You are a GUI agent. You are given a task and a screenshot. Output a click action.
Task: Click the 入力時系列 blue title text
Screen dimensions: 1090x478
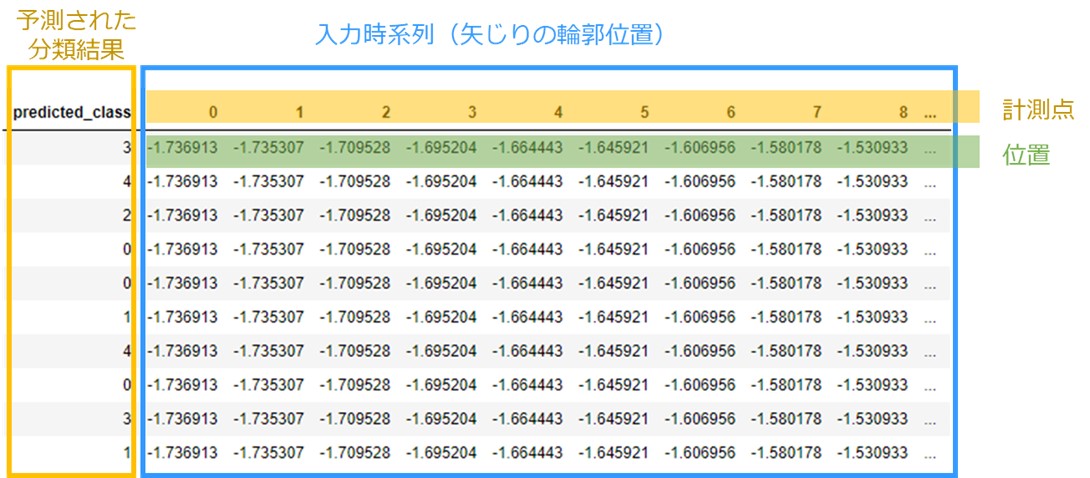tap(490, 34)
